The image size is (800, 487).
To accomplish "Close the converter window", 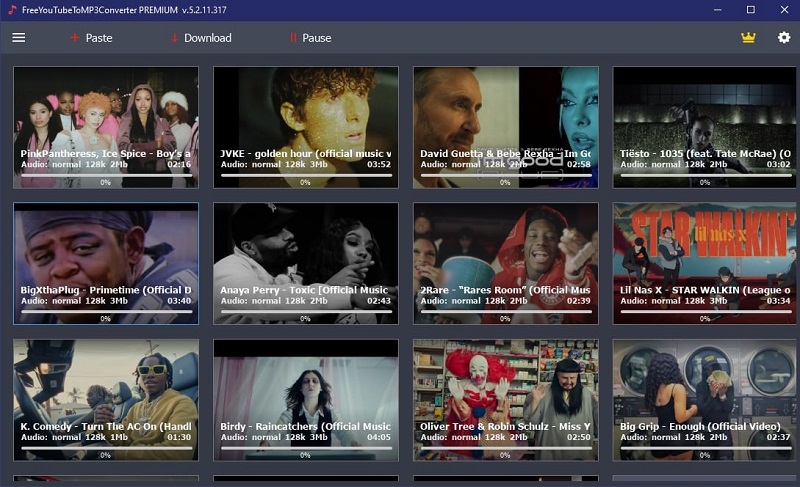I will (784, 10).
